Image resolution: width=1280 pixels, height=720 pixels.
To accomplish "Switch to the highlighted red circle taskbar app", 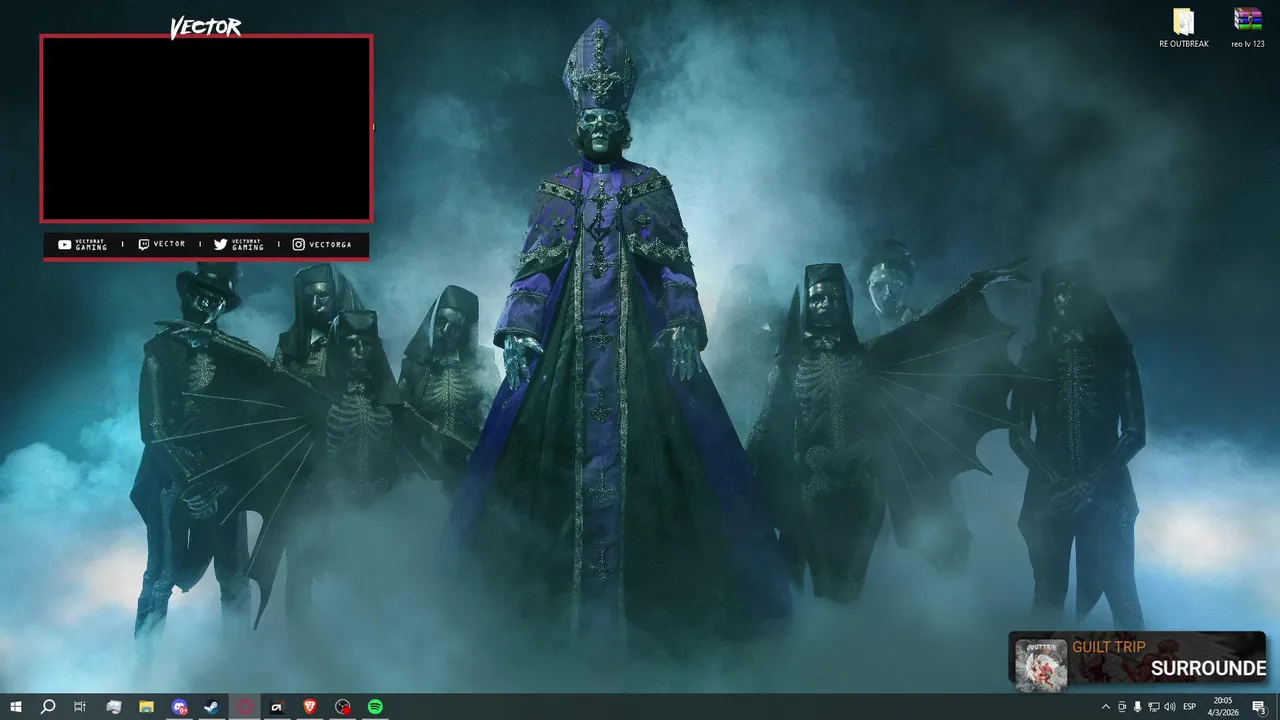I will (245, 707).
